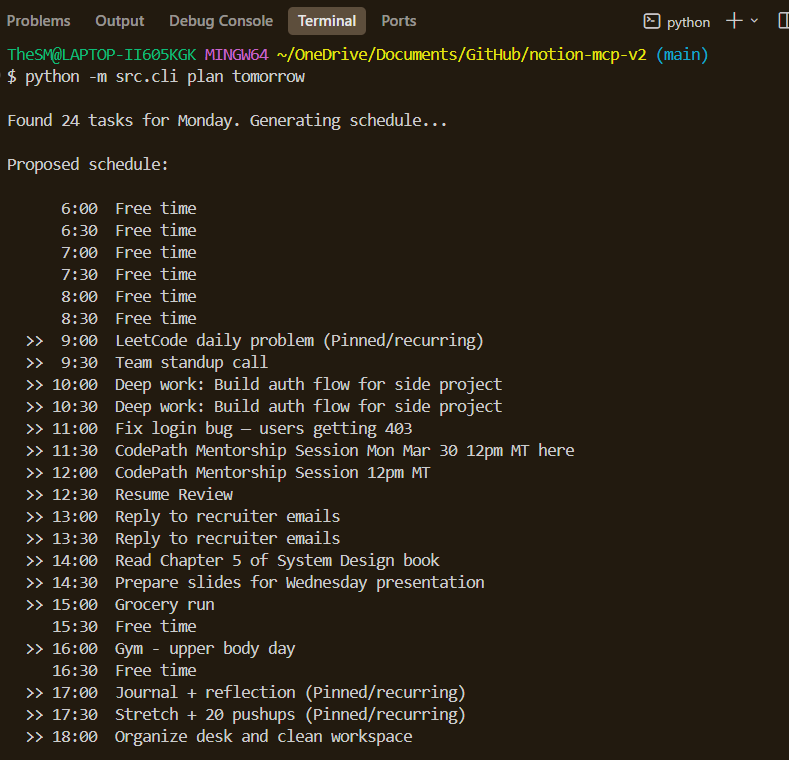Switch to the Debug Console tab
Screen dimensions: 789x760
coord(221,21)
